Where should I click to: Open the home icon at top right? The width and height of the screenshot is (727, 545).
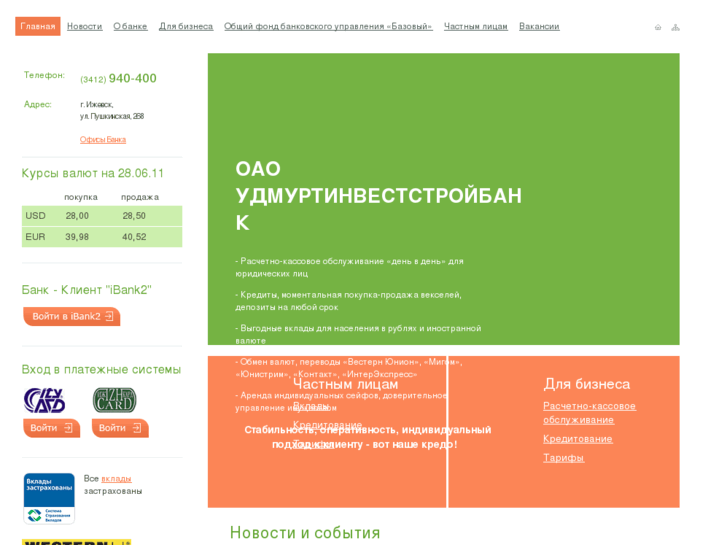(657, 27)
